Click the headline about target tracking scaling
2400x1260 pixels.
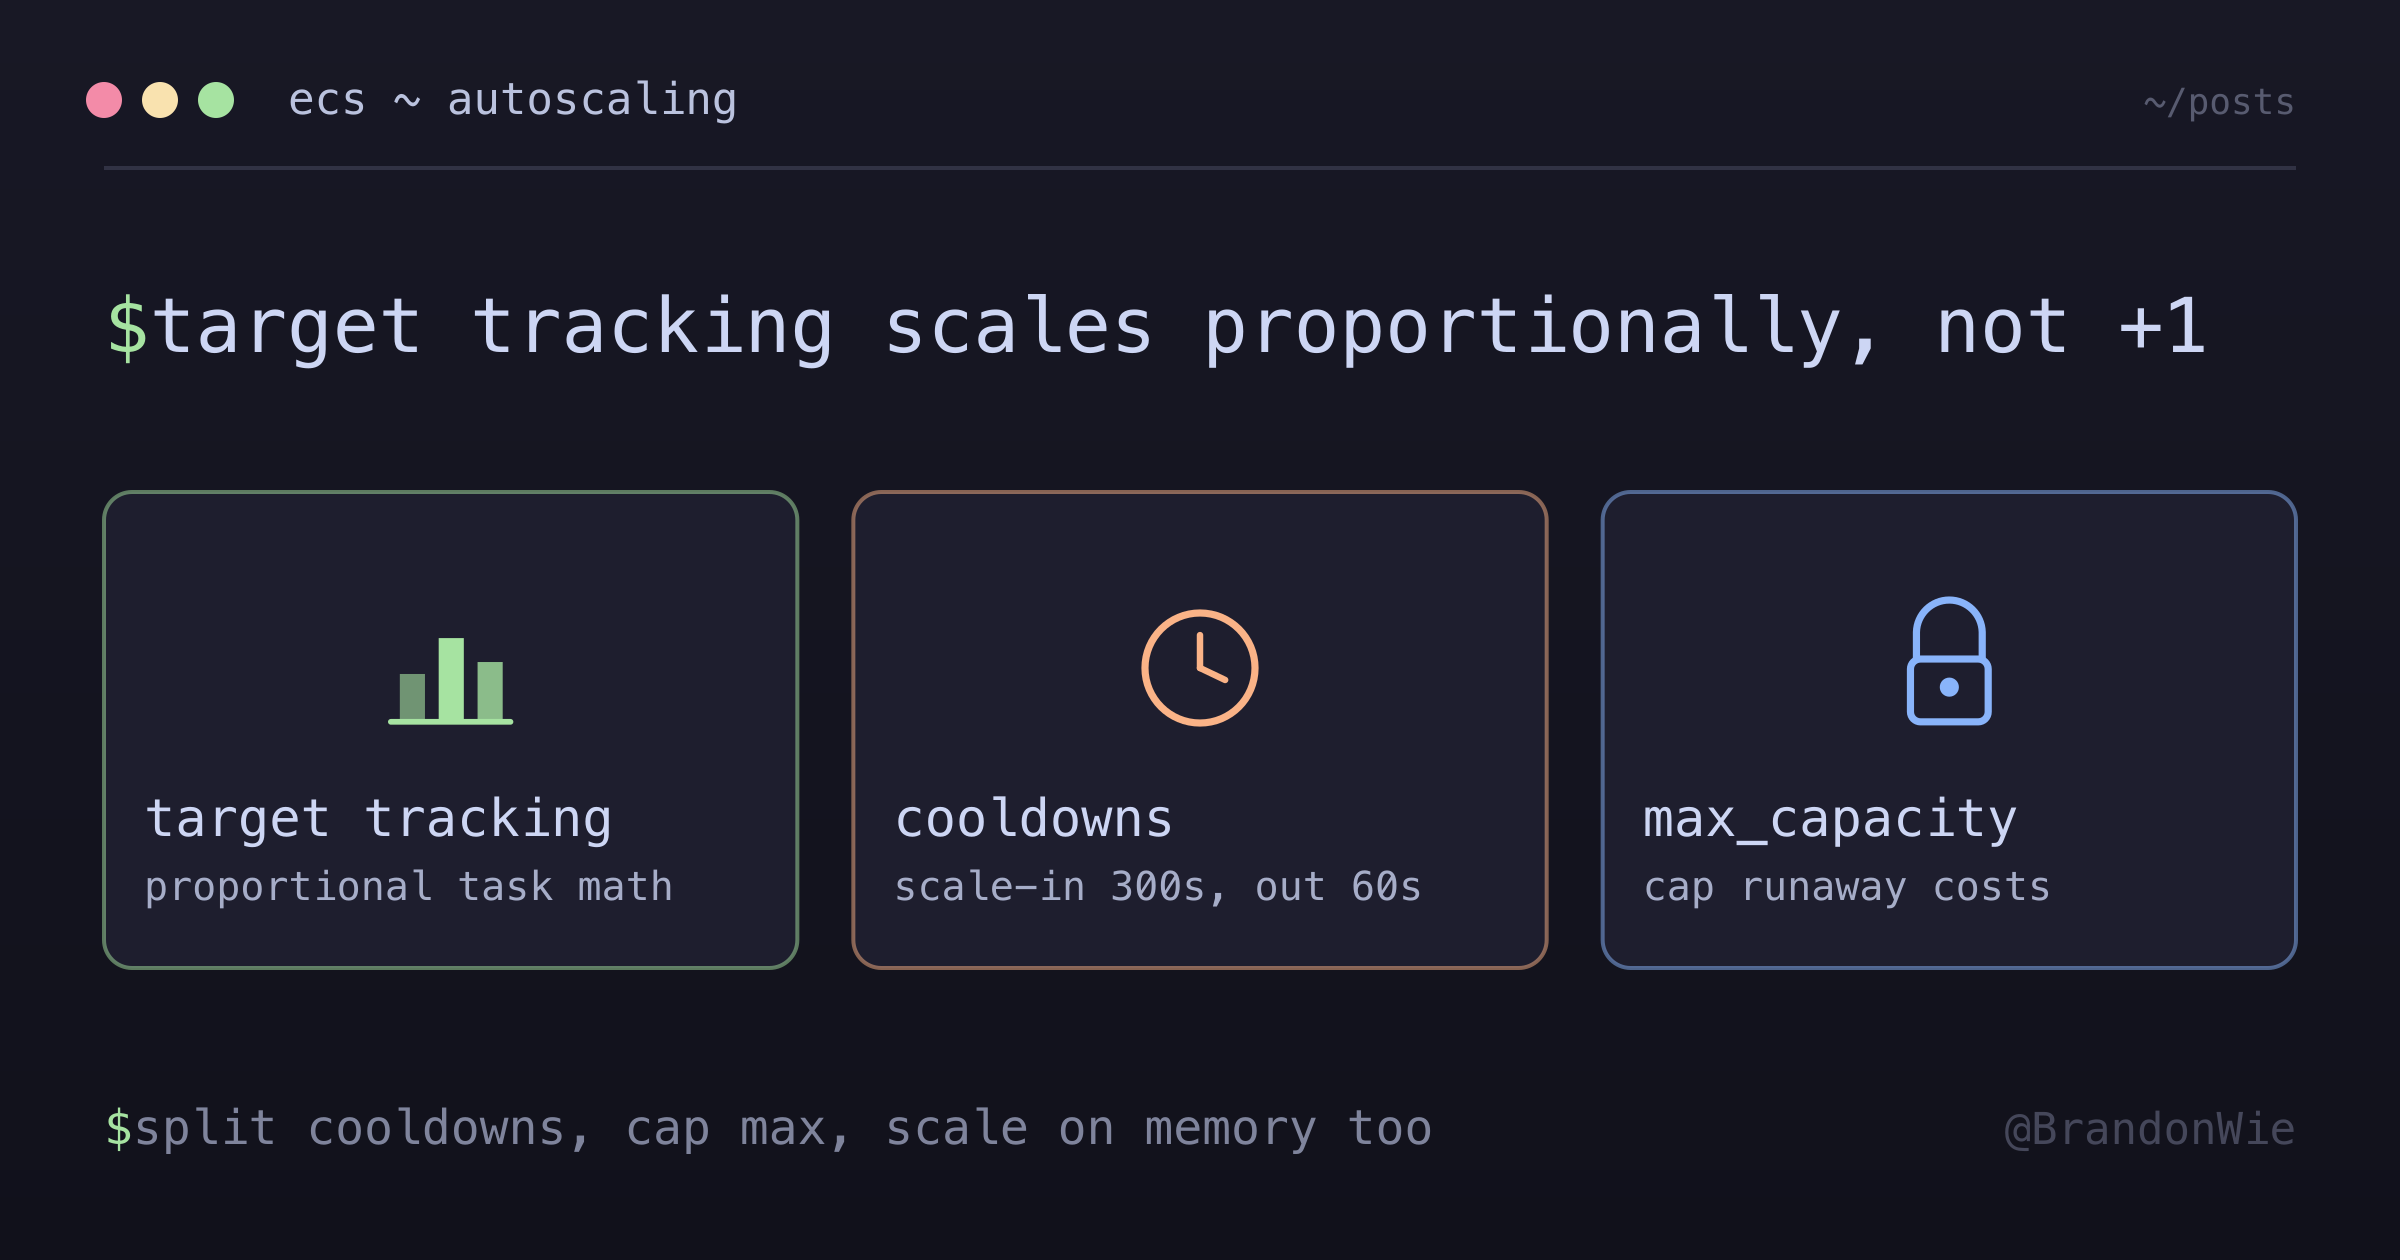click(x=1157, y=328)
